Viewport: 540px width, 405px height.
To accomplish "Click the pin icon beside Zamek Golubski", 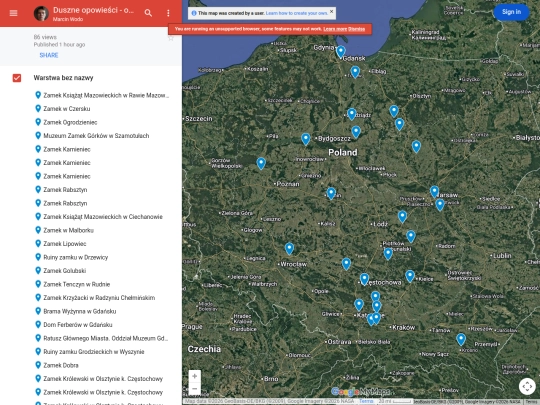I will (x=38, y=270).
